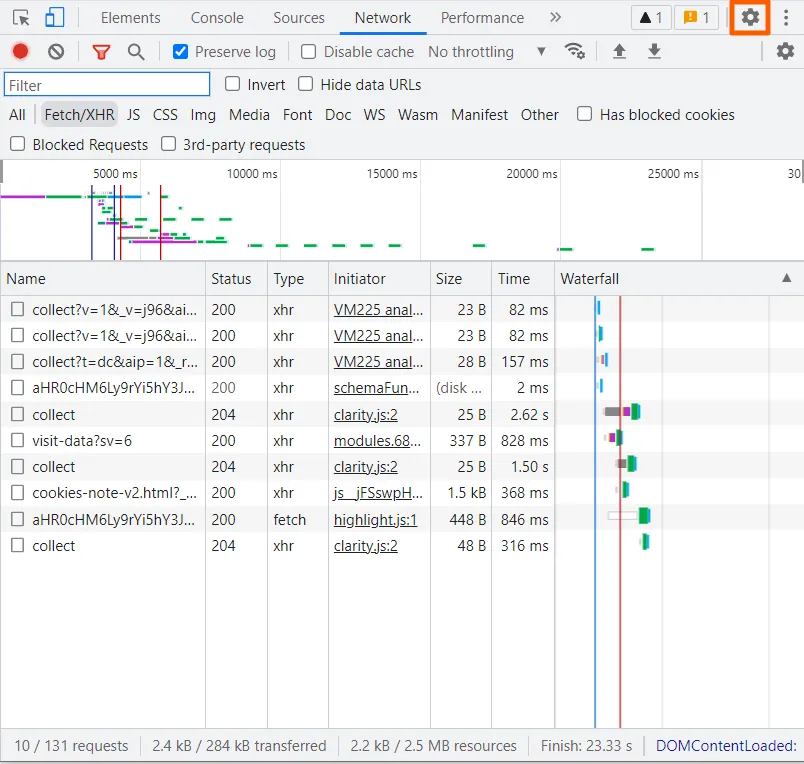Switch to the Console tab

(217, 18)
